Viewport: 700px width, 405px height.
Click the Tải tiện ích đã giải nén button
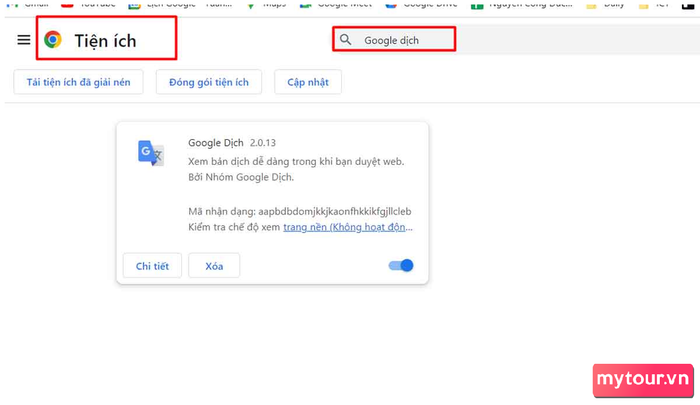(79, 82)
